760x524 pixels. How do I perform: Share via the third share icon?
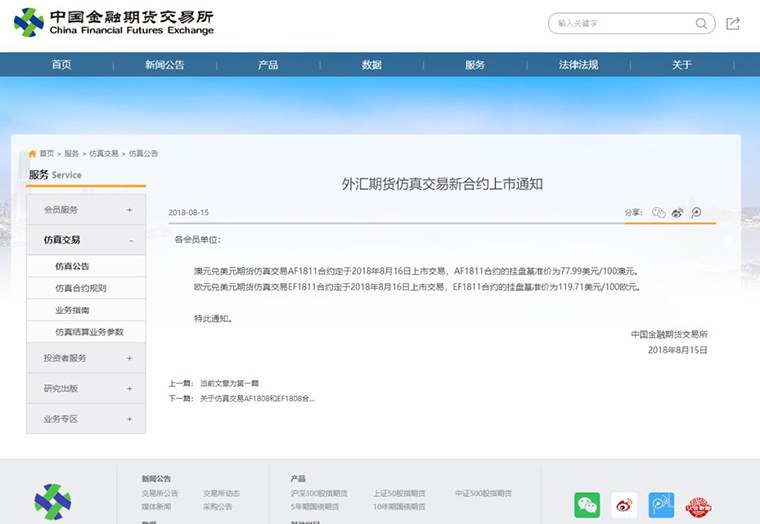pos(696,212)
